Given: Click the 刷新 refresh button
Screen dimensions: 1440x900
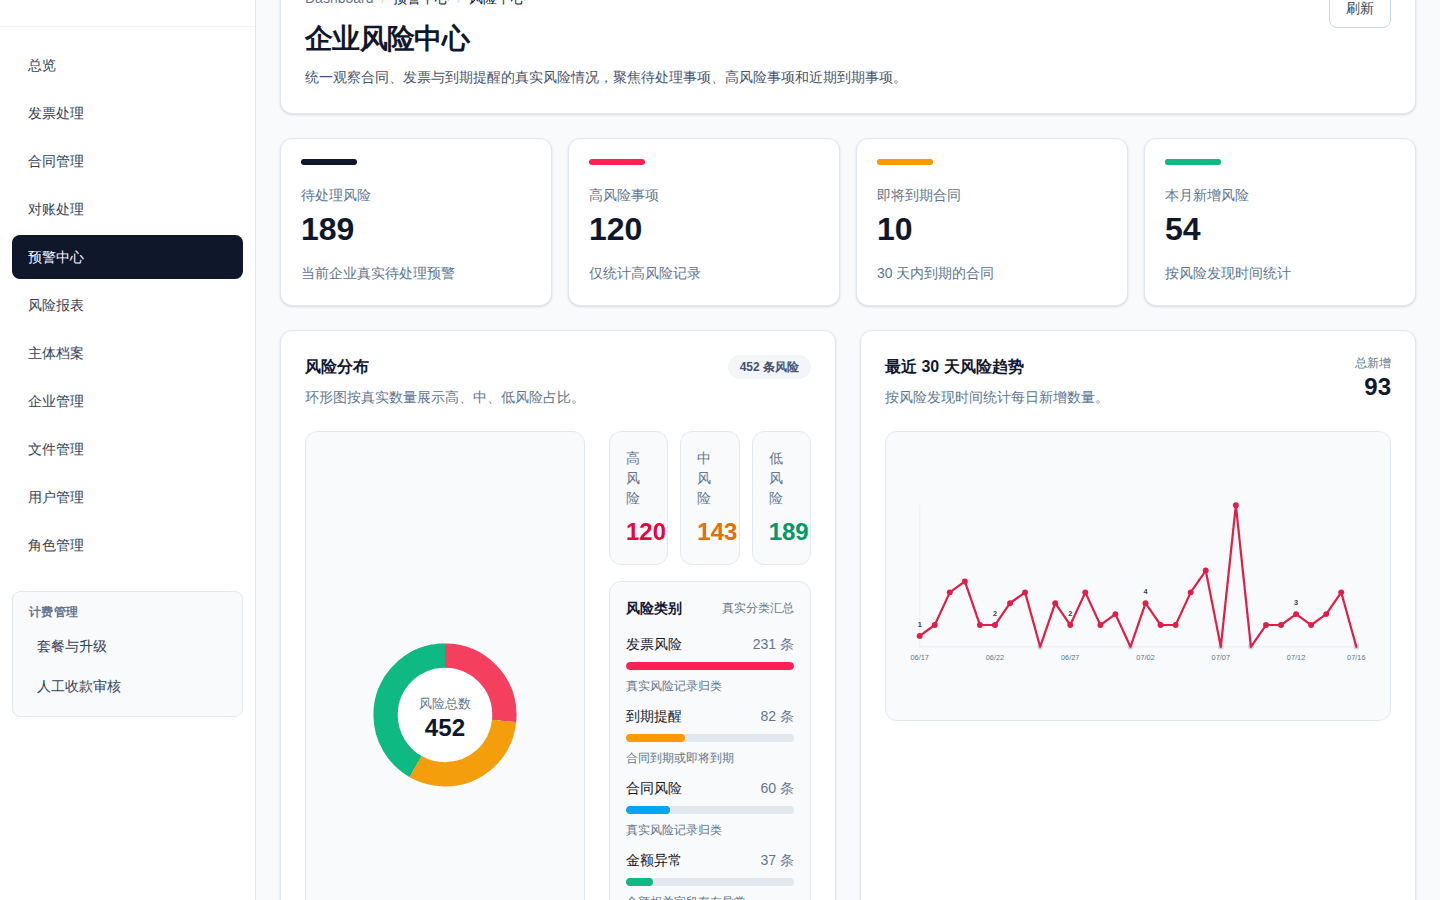Looking at the screenshot, I should click(x=1359, y=9).
